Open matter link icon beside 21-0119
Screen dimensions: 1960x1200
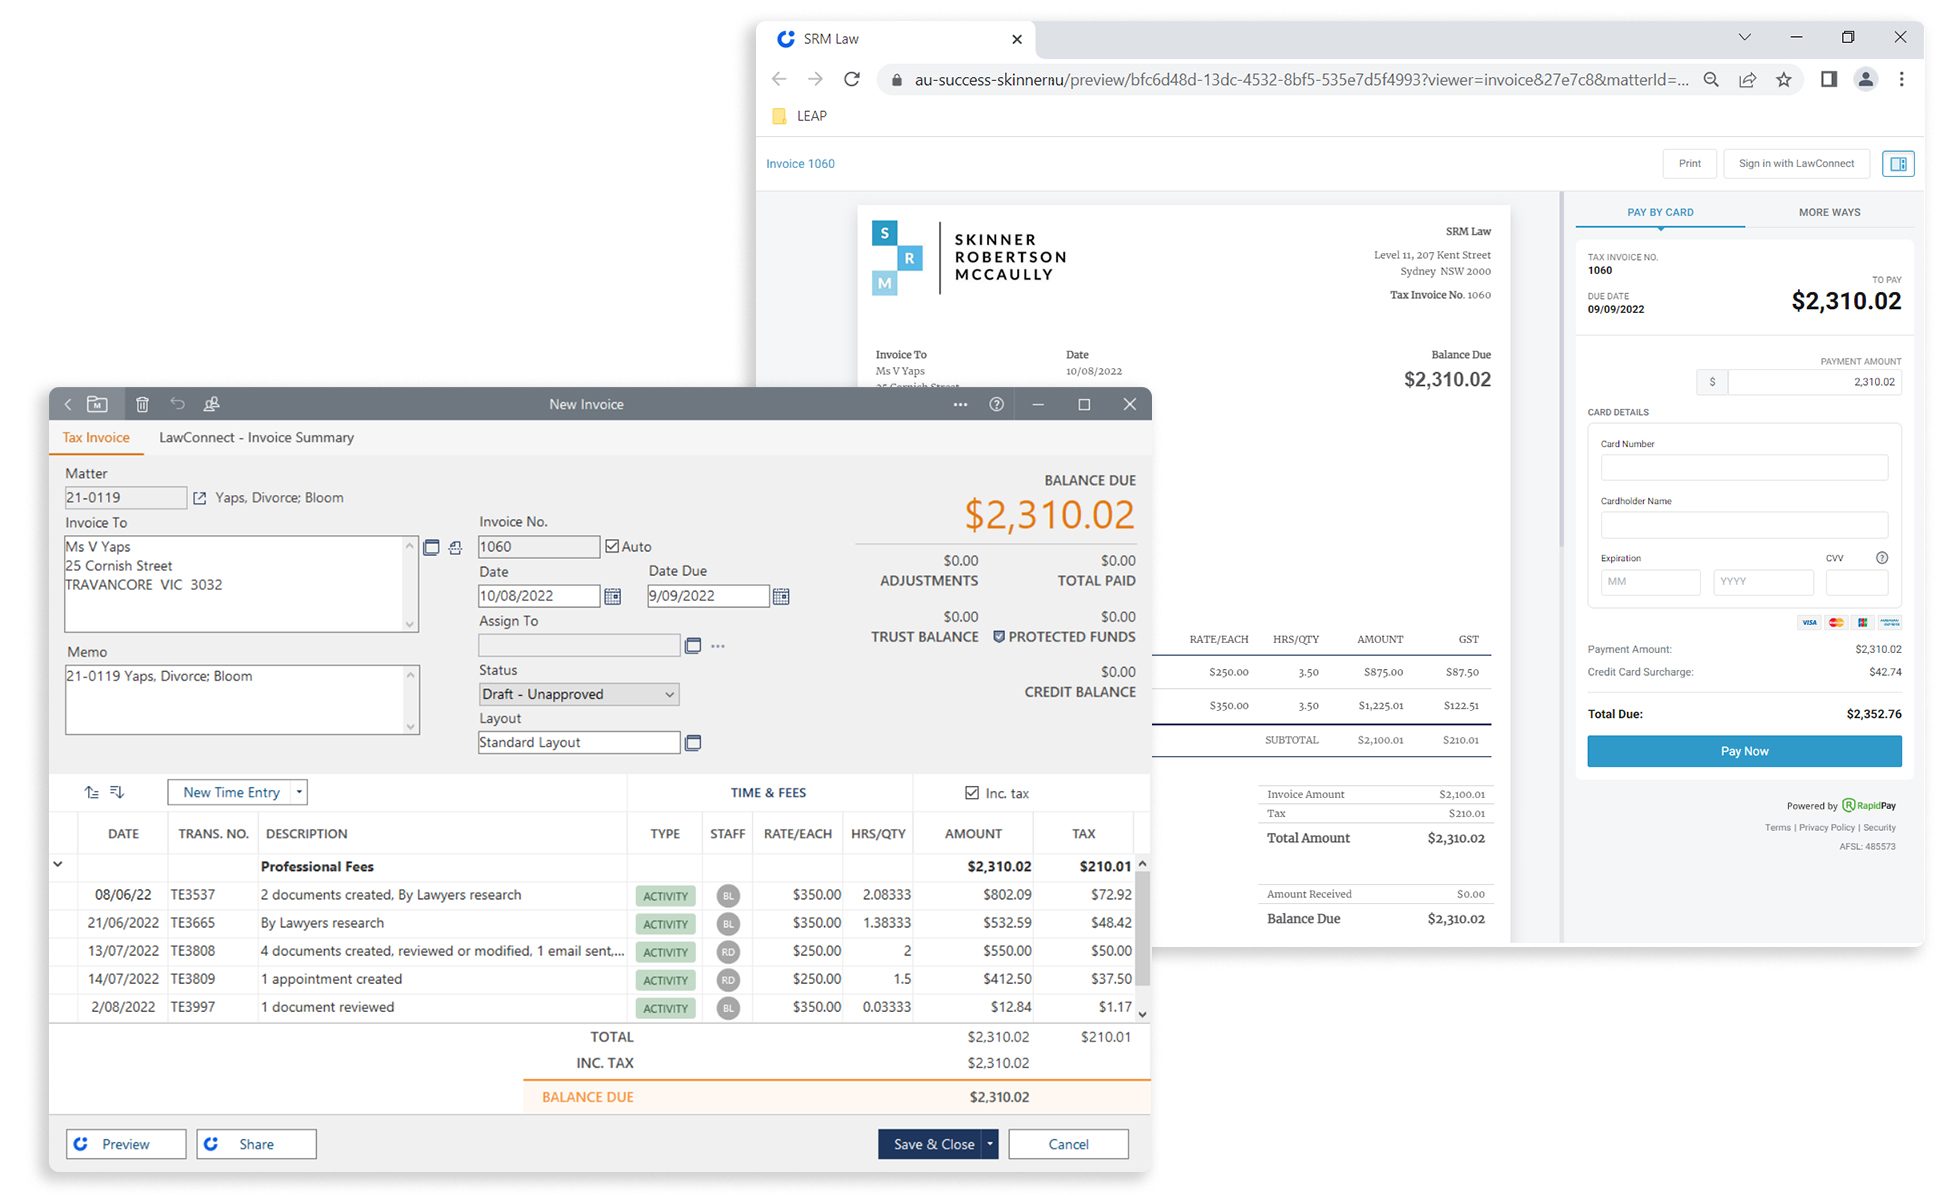click(x=199, y=498)
